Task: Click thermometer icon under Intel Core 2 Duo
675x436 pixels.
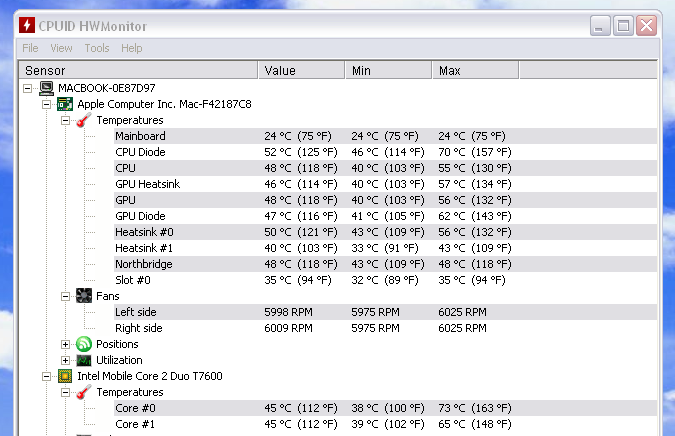Action: pyautogui.click(x=84, y=392)
